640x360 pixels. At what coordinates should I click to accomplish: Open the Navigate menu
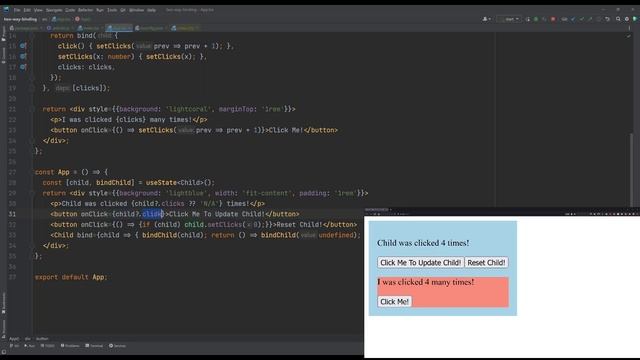(54, 10)
